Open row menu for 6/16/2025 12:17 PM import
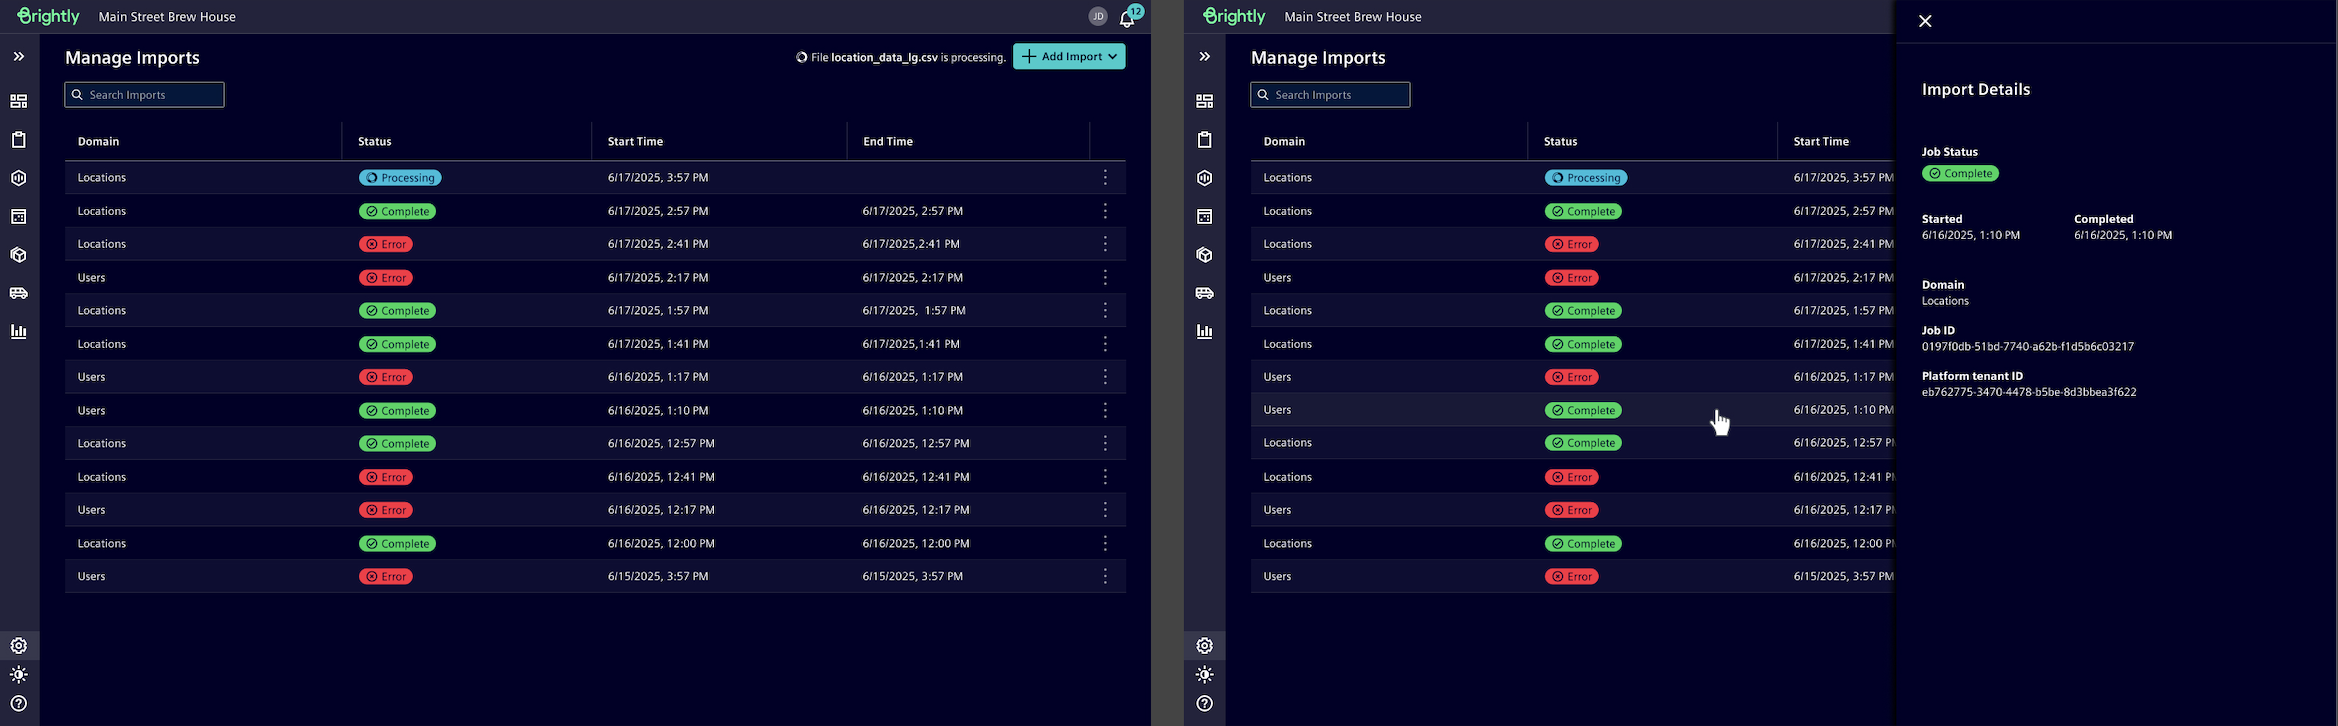 [1105, 510]
